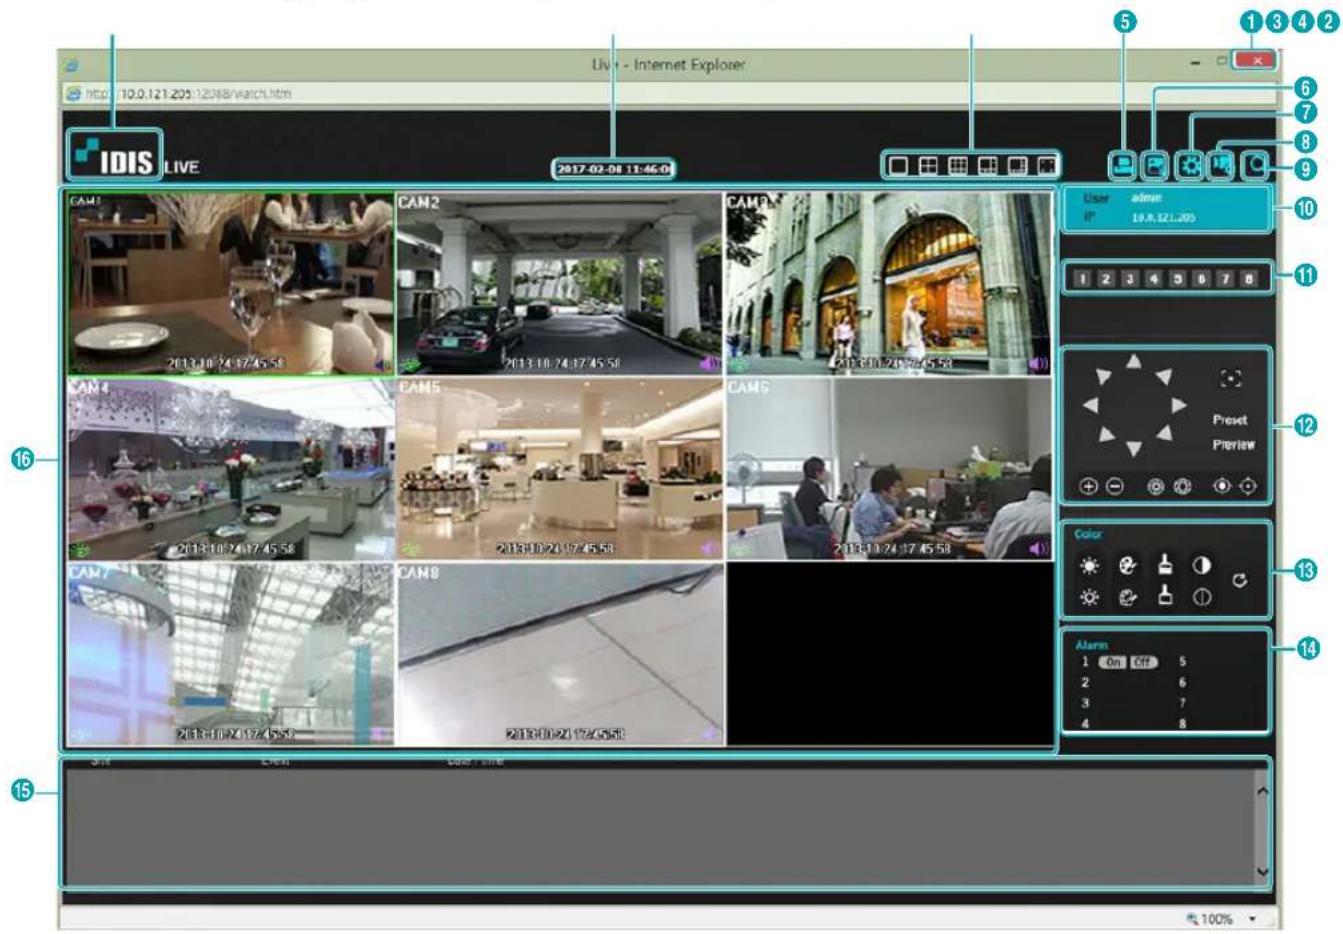Click the PTZ bracket target icon above Preset
The image size is (1343, 934).
click(x=1231, y=378)
